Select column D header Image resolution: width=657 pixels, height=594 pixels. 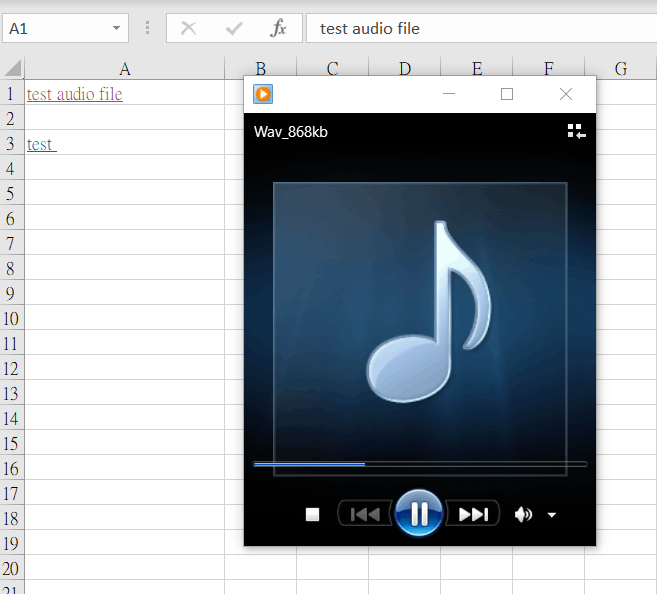click(404, 67)
